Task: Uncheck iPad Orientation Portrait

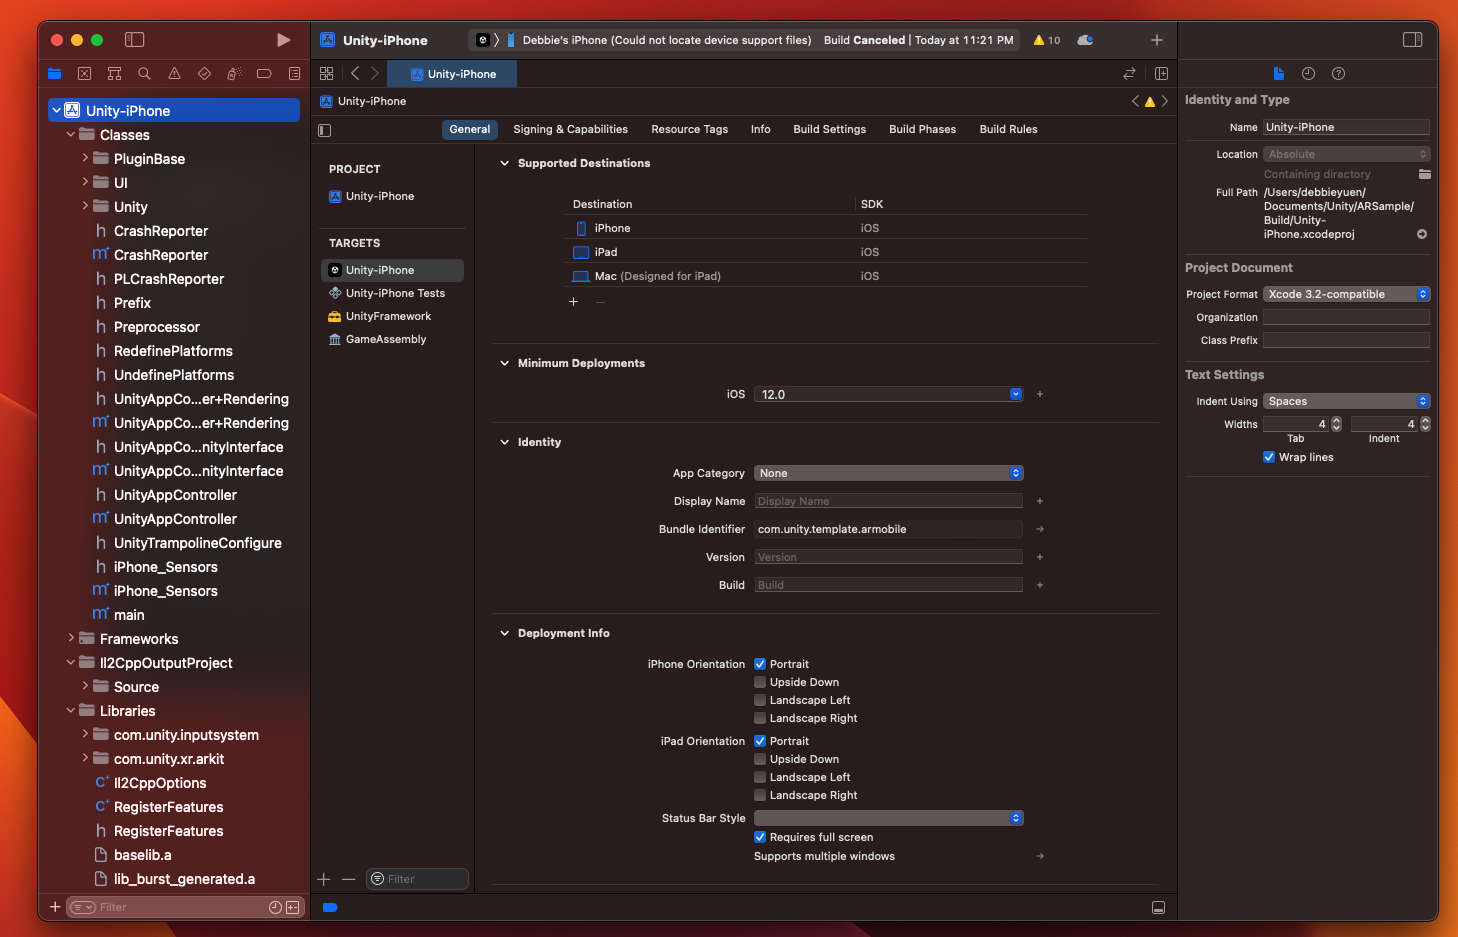Action: tap(760, 741)
